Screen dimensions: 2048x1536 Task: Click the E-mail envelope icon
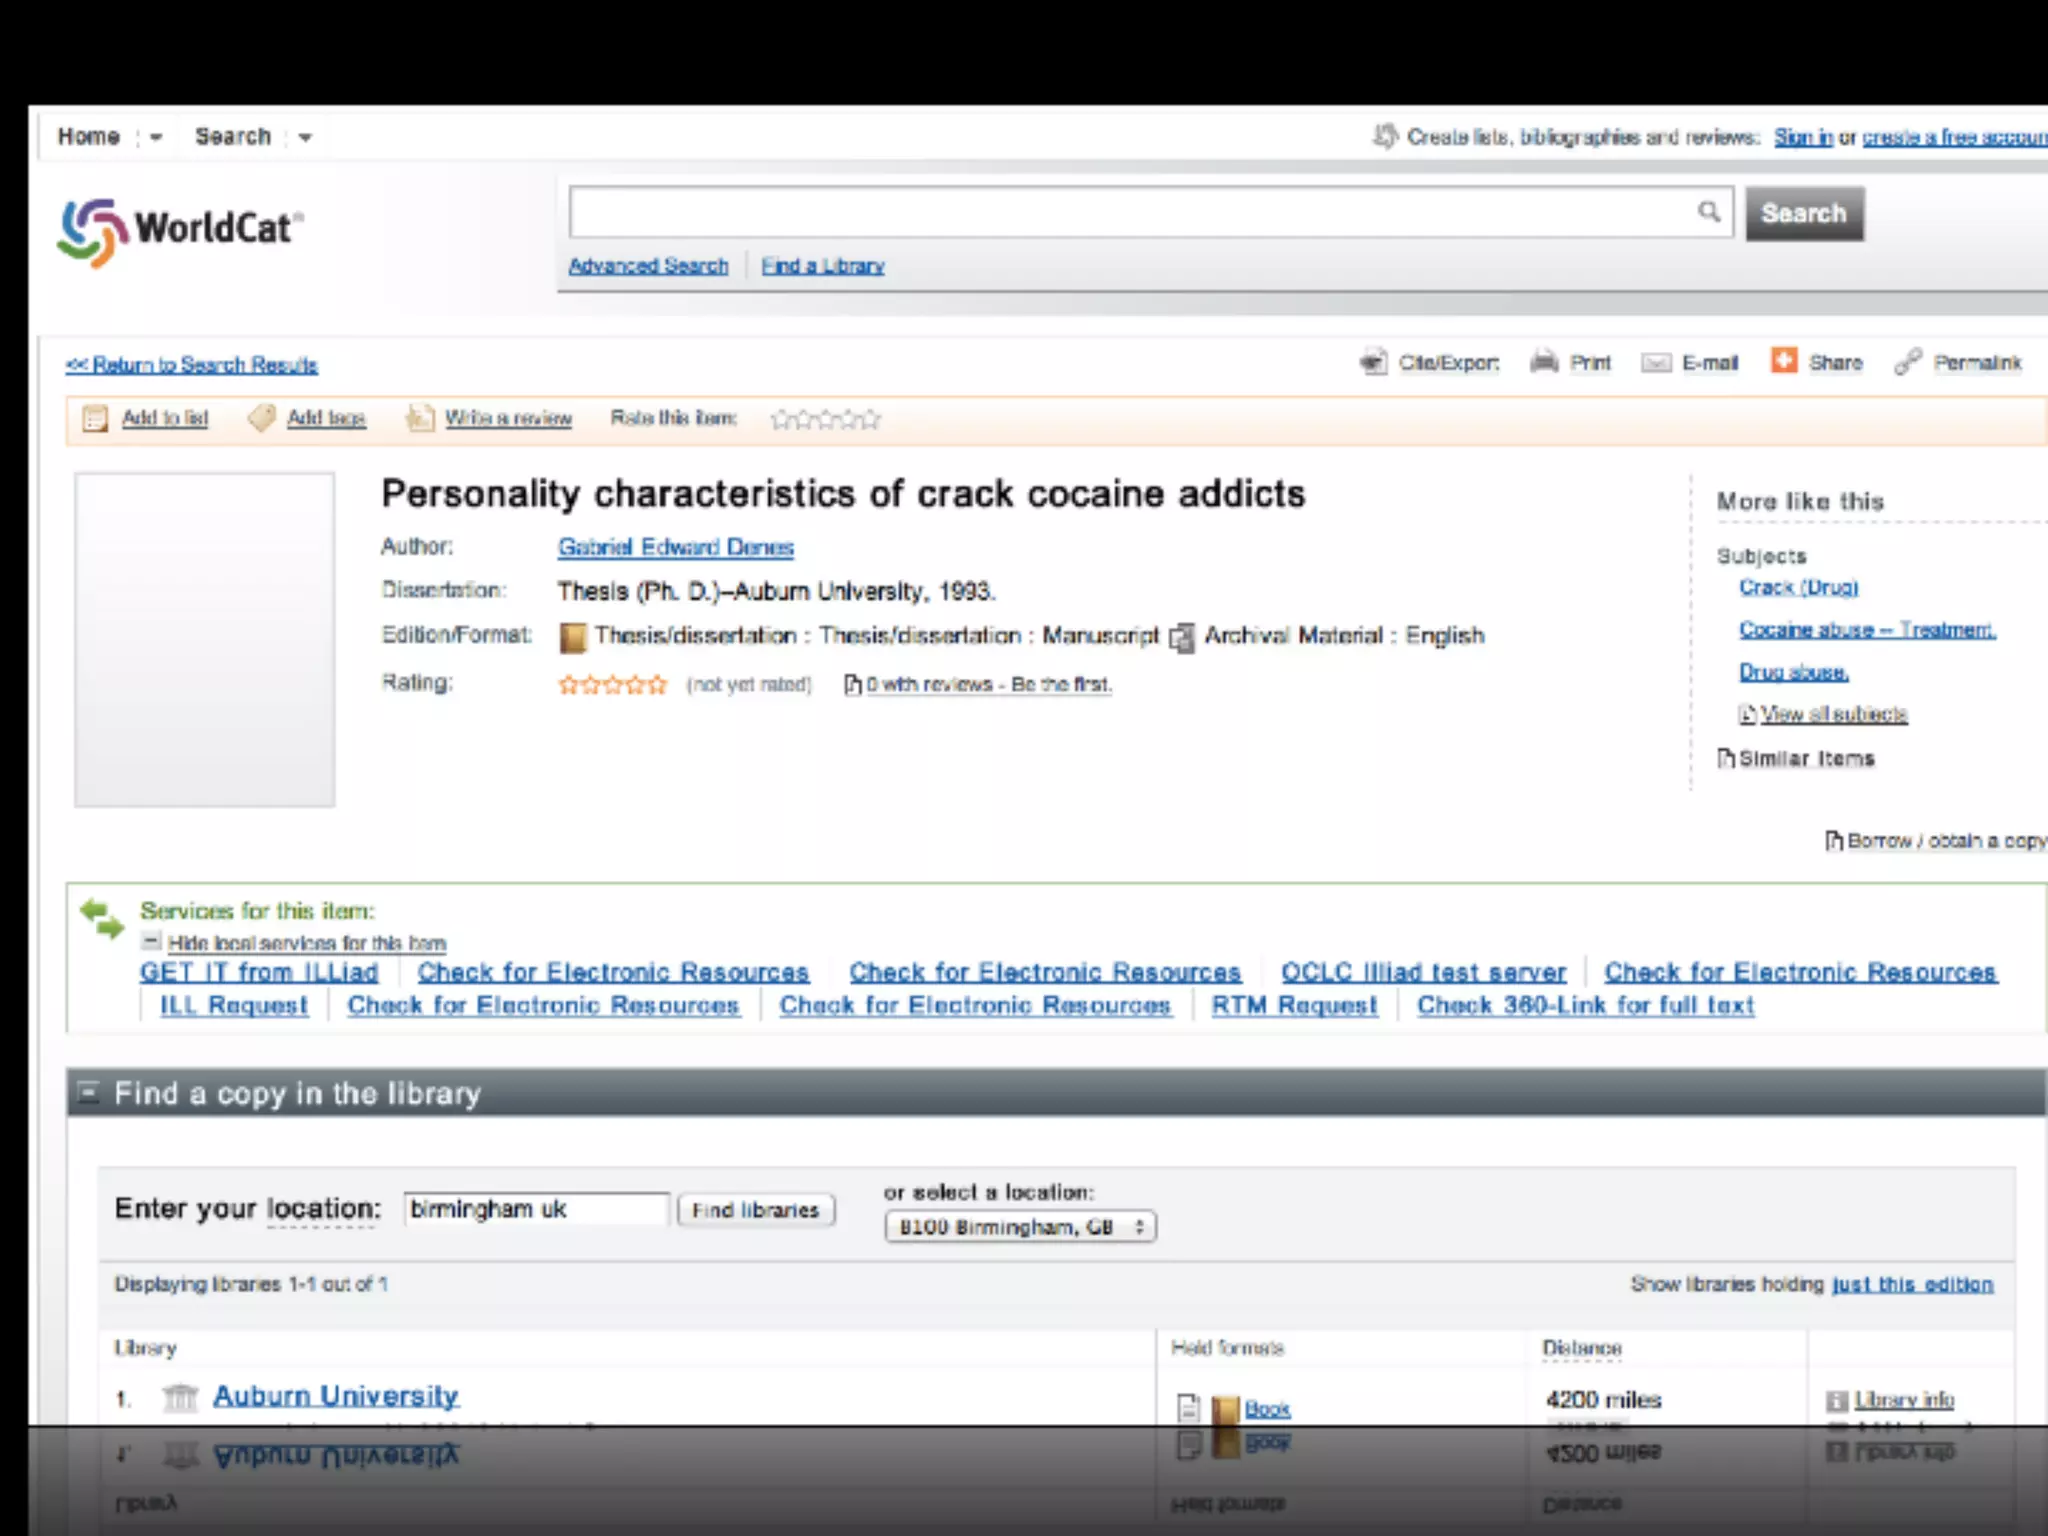(x=1656, y=363)
